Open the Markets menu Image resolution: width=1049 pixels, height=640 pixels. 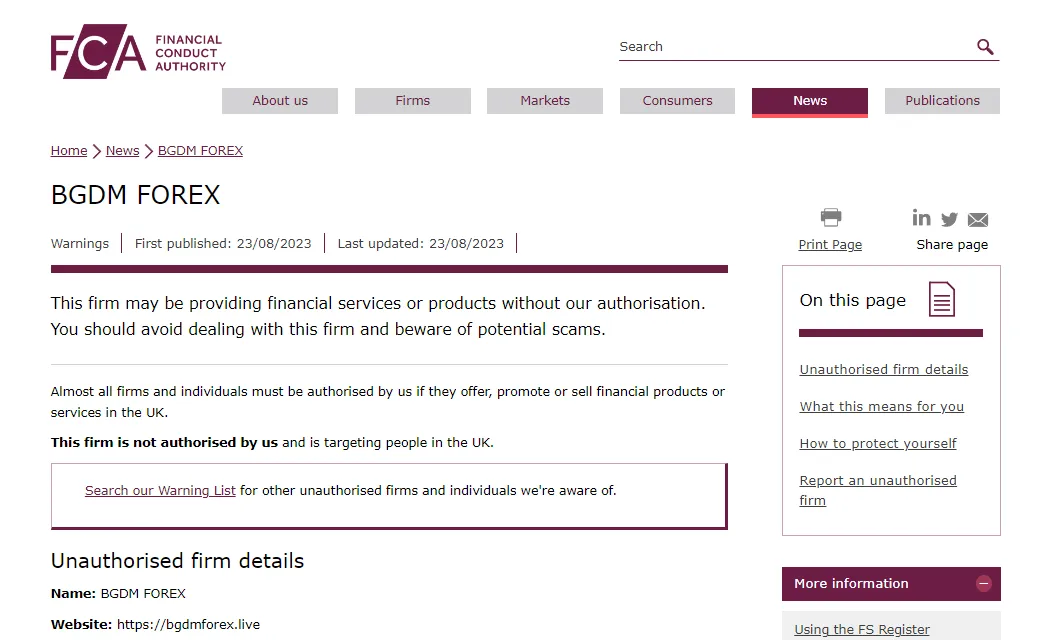click(x=545, y=101)
